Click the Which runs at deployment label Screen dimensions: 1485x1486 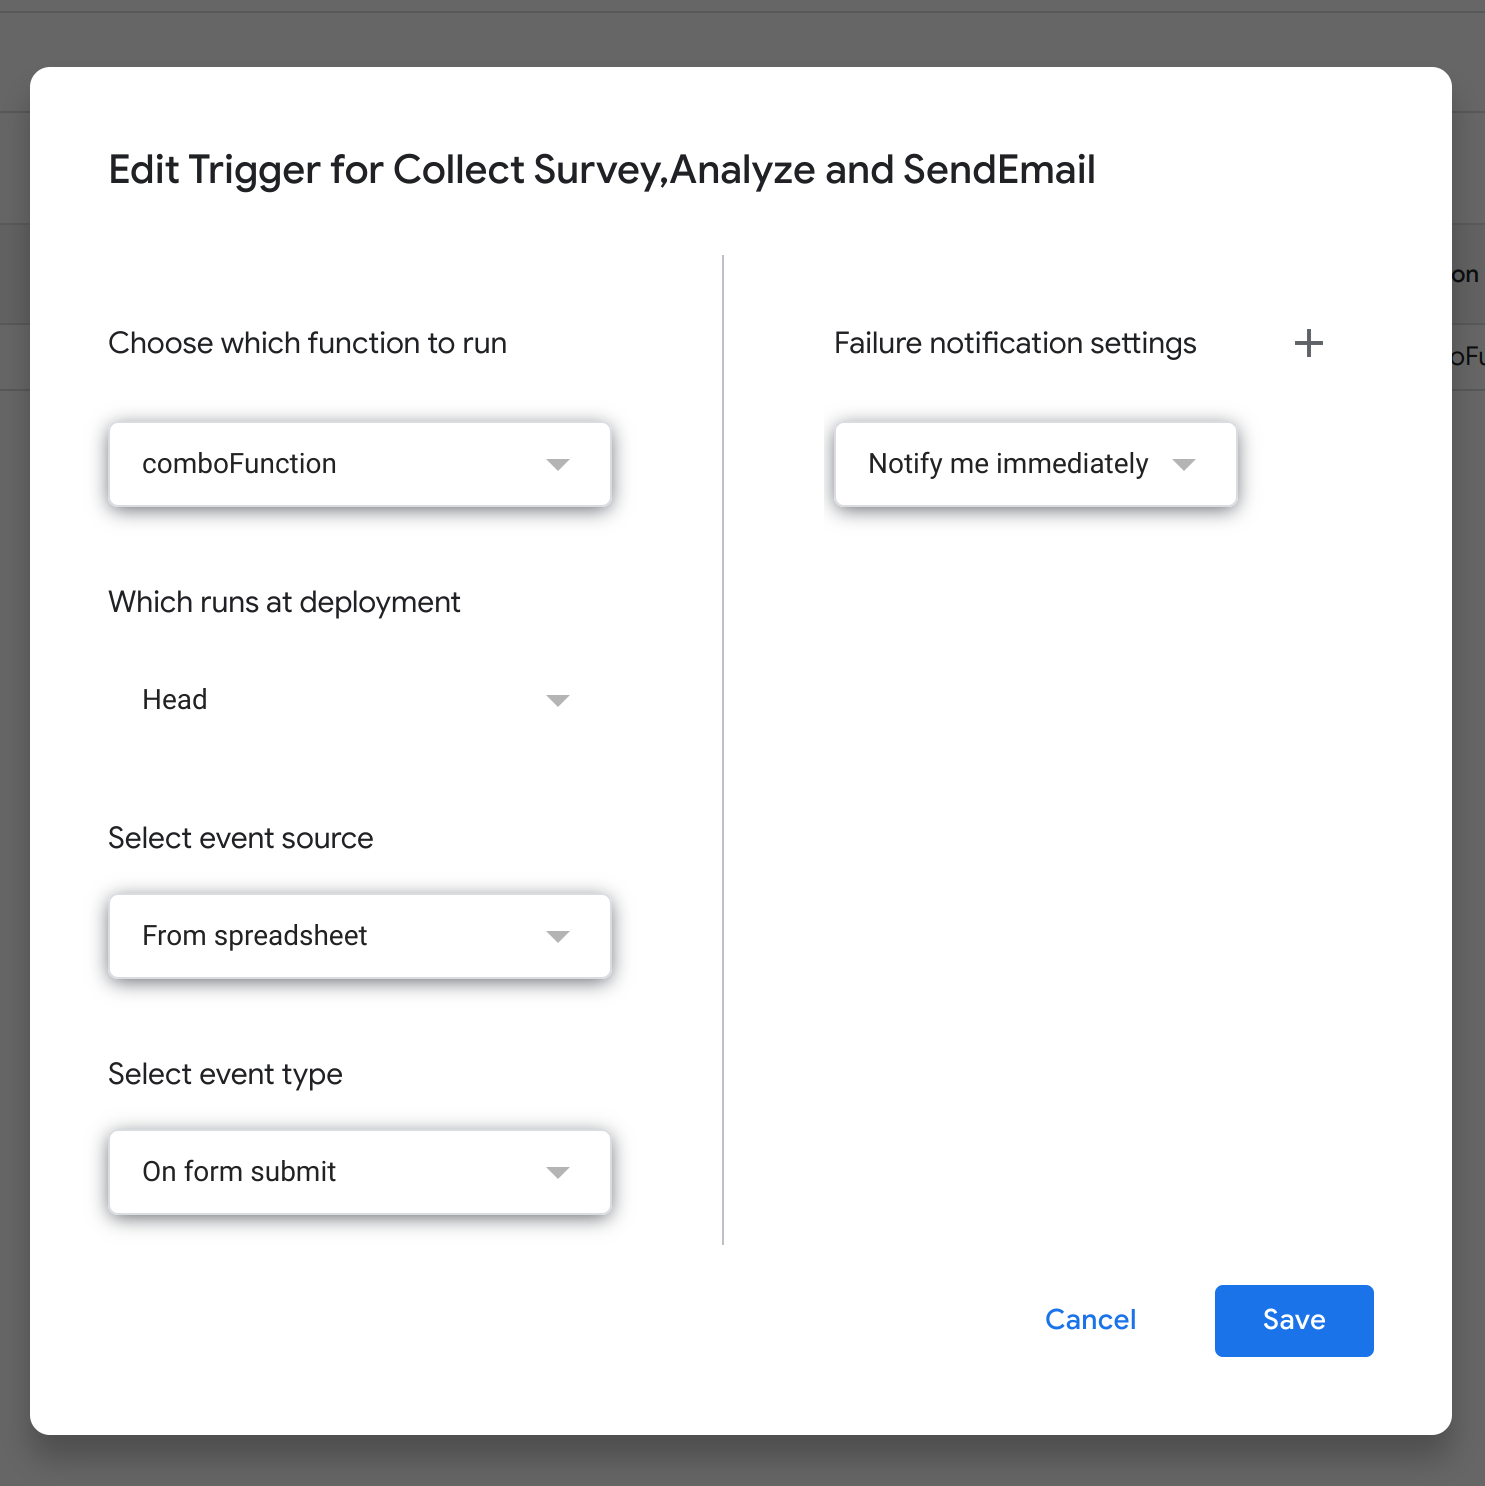(284, 602)
